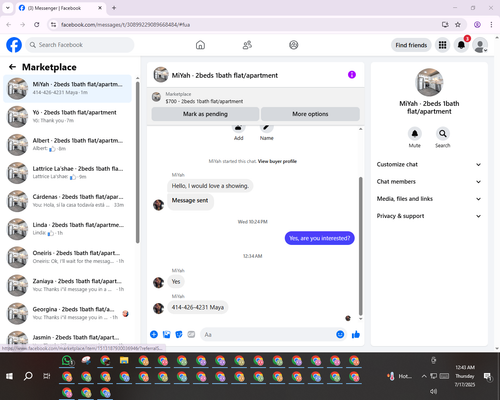This screenshot has width=500, height=400.
Task: Open File Explorer from taskbar
Action: (124, 361)
